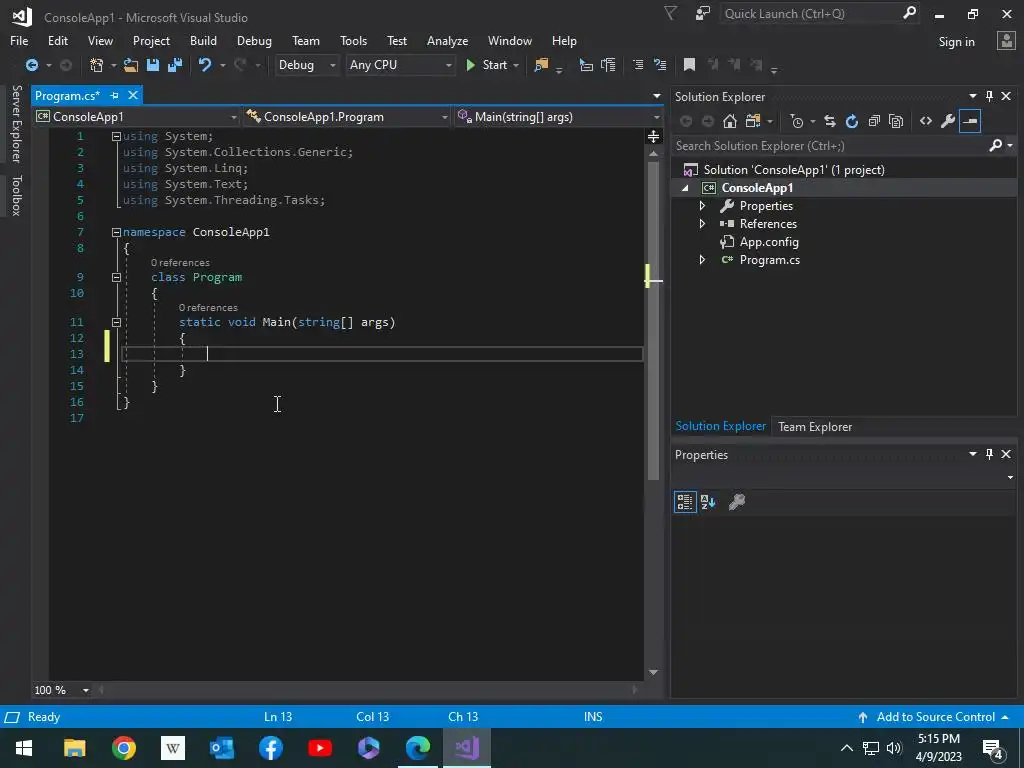Expand the Program.cs node in Solution Explorer
This screenshot has width=1024, height=768.
pos(702,259)
